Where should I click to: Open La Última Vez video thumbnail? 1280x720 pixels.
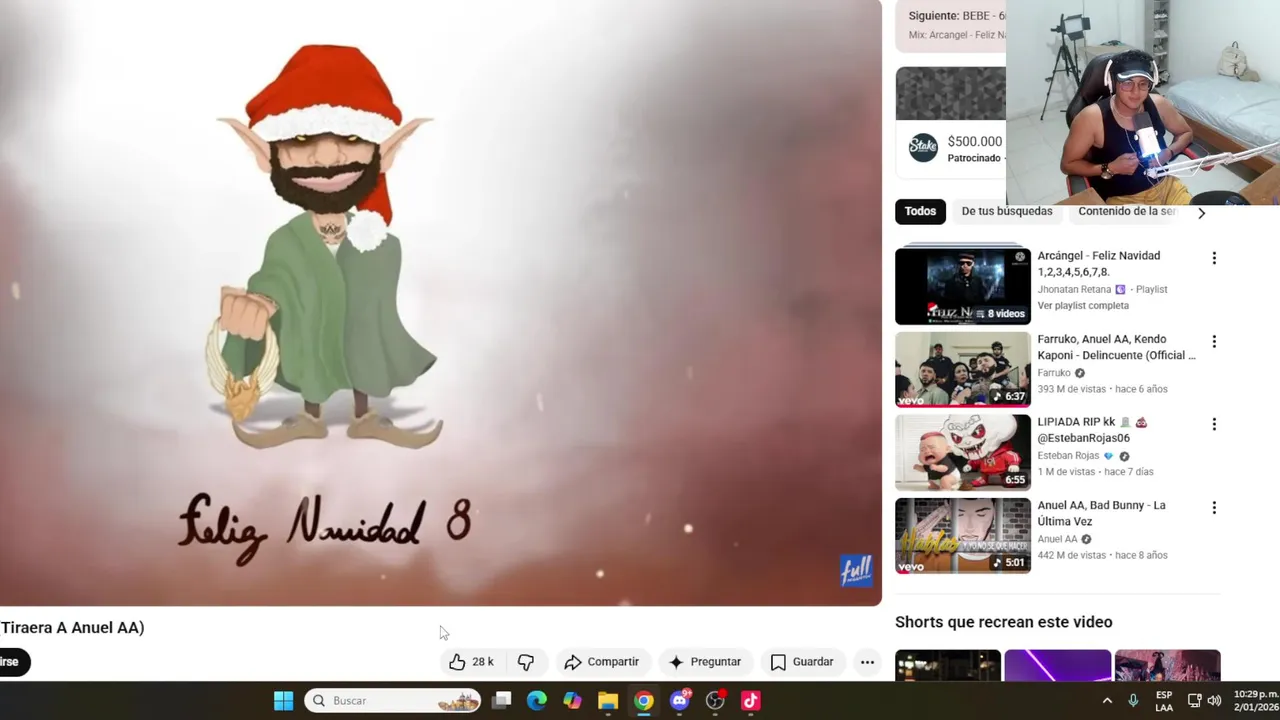(962, 536)
